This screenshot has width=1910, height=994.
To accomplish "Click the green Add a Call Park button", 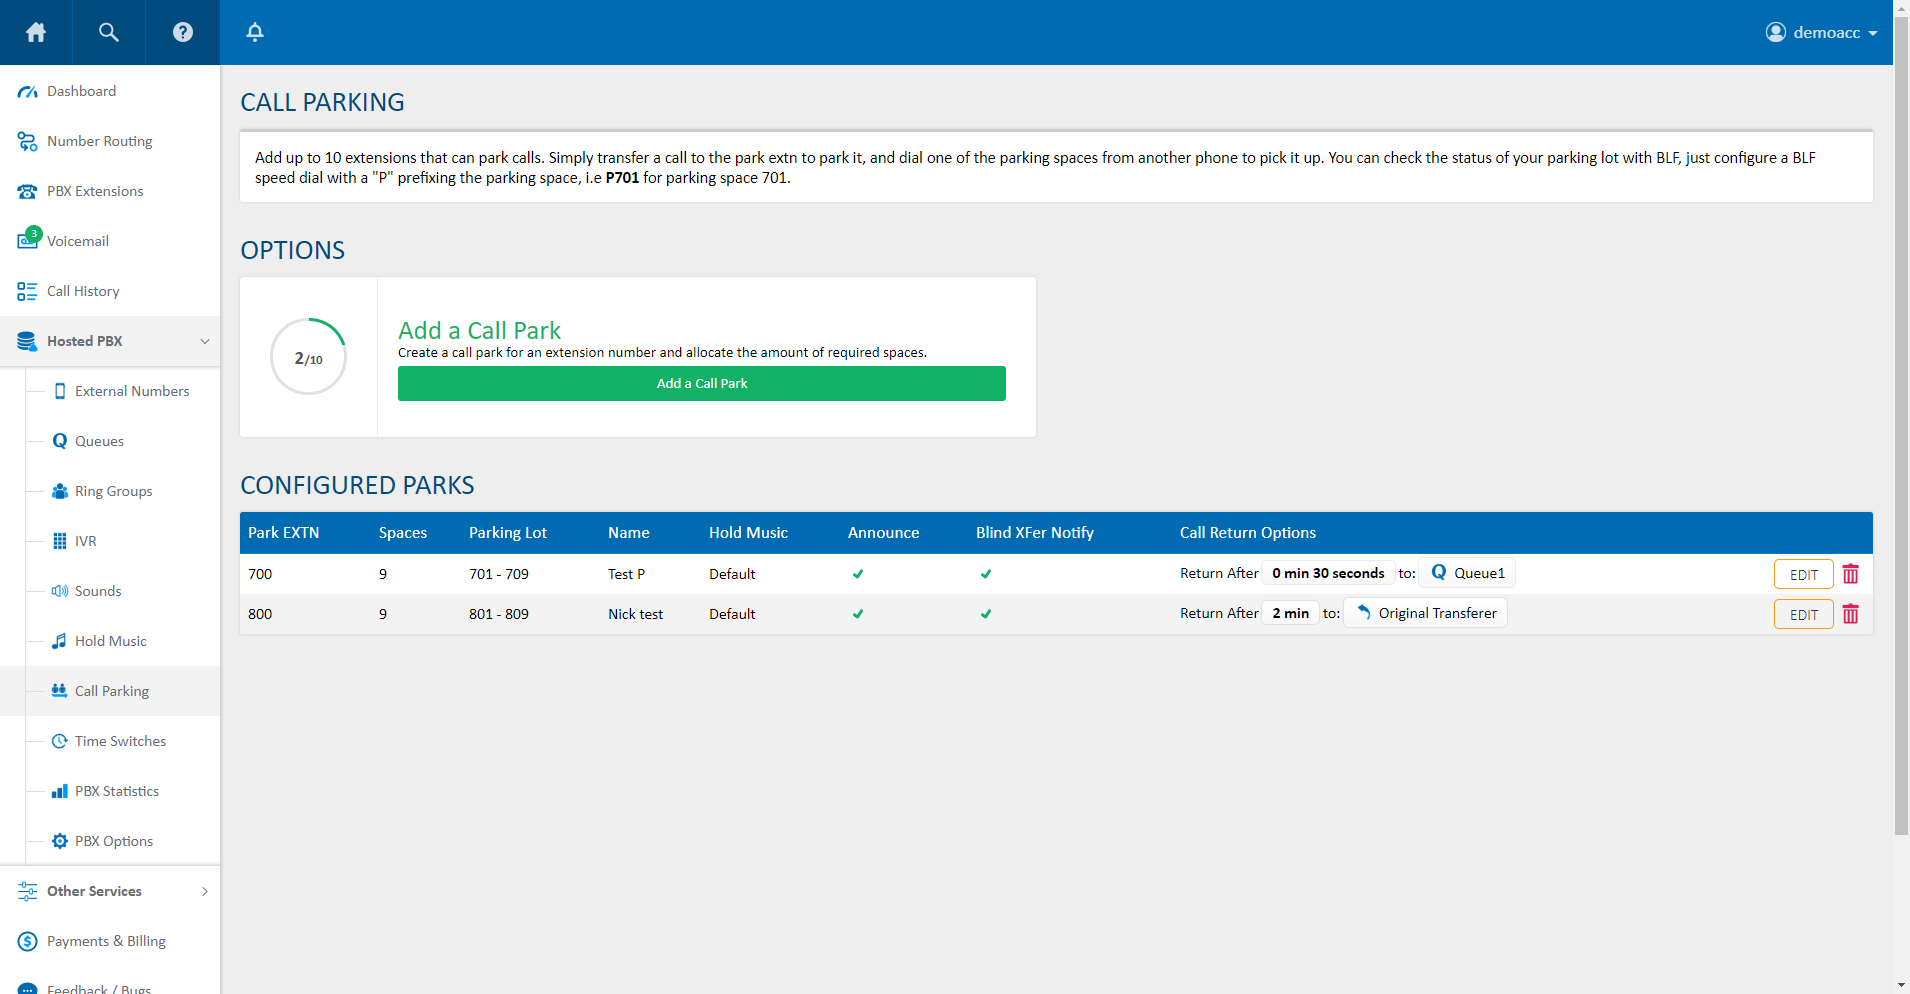I will pyautogui.click(x=701, y=384).
